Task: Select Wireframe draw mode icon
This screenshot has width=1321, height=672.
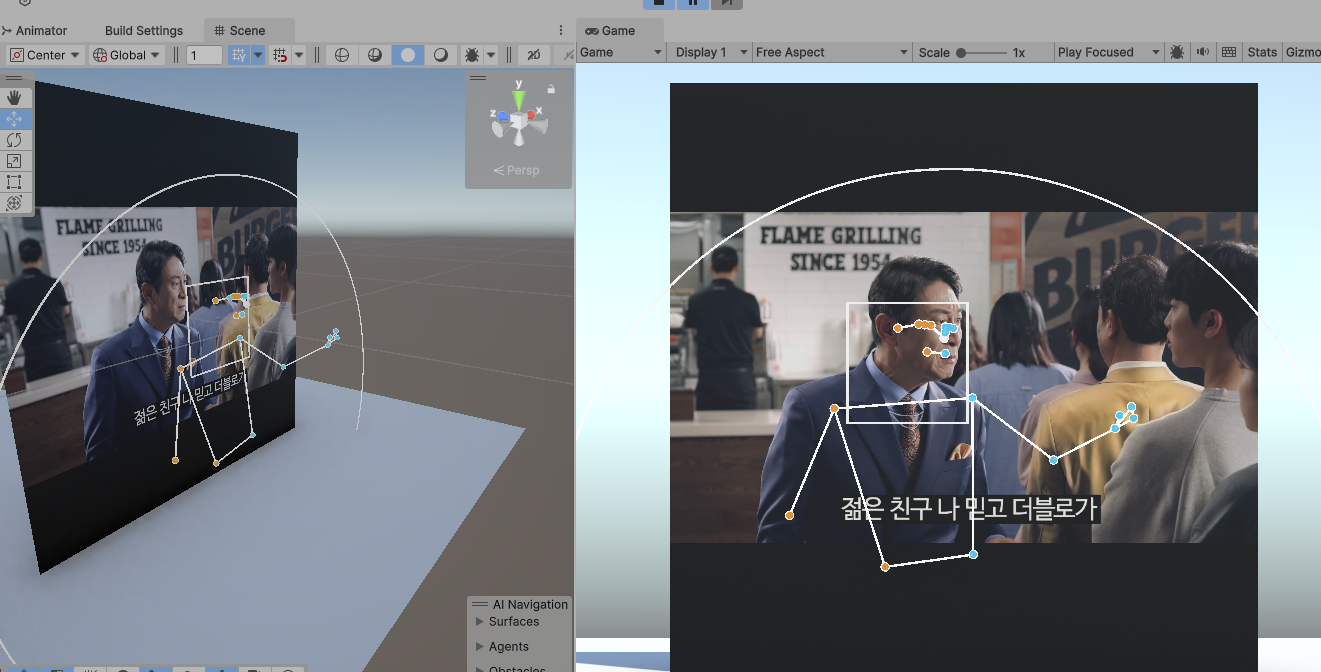Action: [x=342, y=55]
